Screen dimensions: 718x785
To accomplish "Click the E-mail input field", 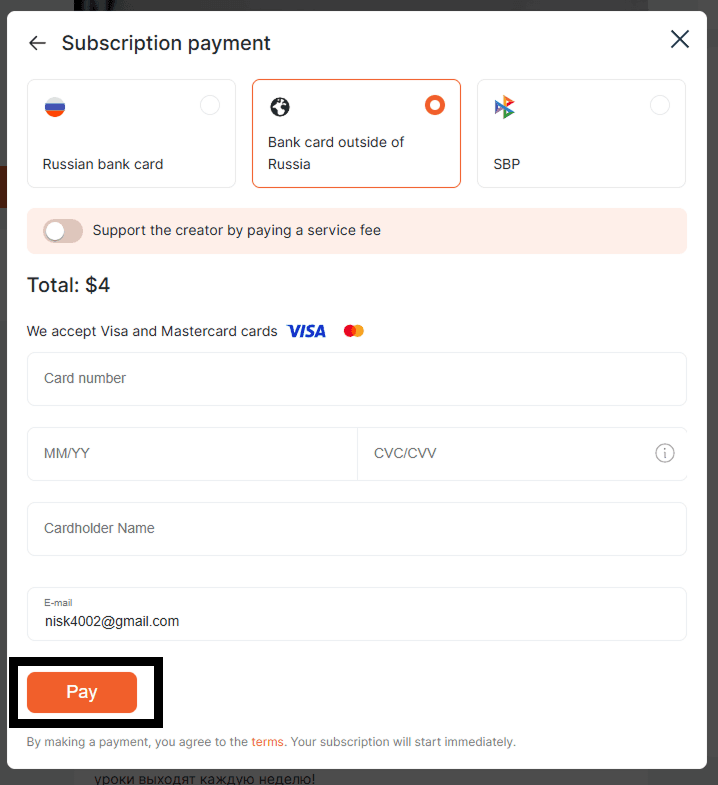I will (357, 620).
